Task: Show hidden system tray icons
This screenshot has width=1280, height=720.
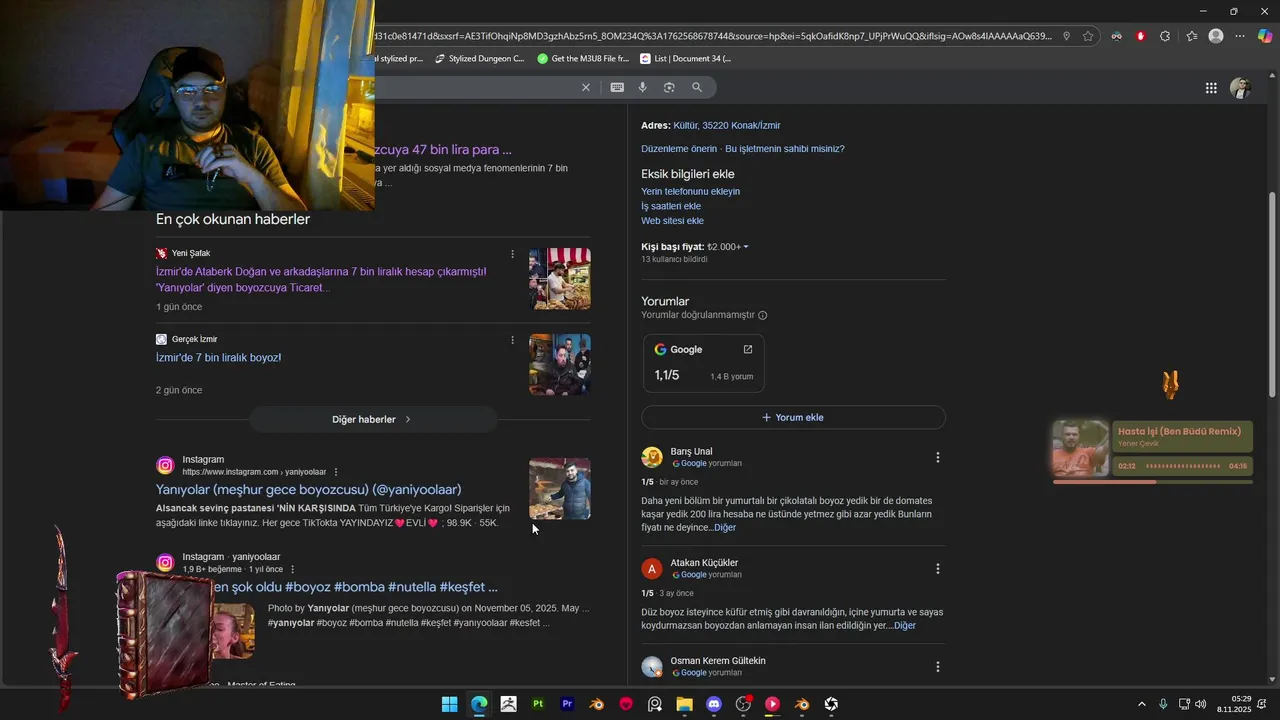Action: pyautogui.click(x=1142, y=704)
